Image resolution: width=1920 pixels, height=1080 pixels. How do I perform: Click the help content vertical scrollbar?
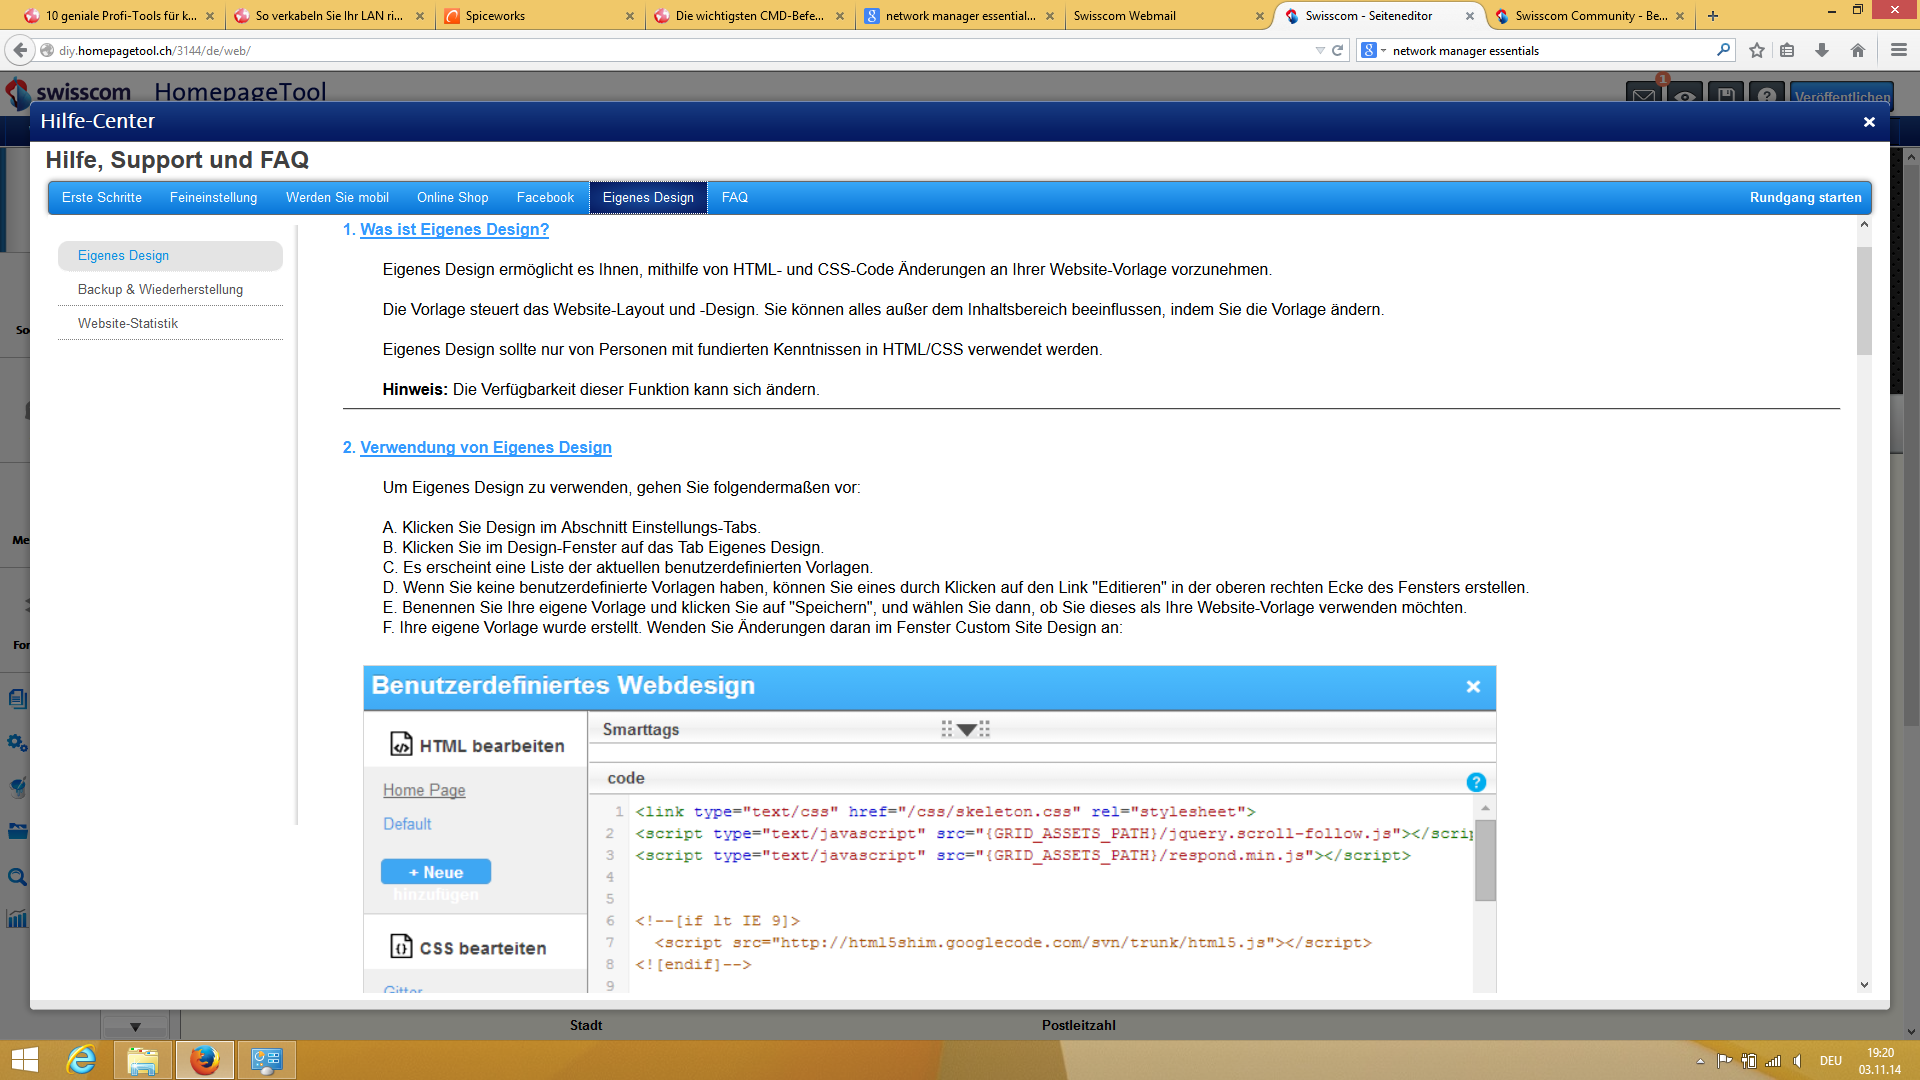(1864, 300)
